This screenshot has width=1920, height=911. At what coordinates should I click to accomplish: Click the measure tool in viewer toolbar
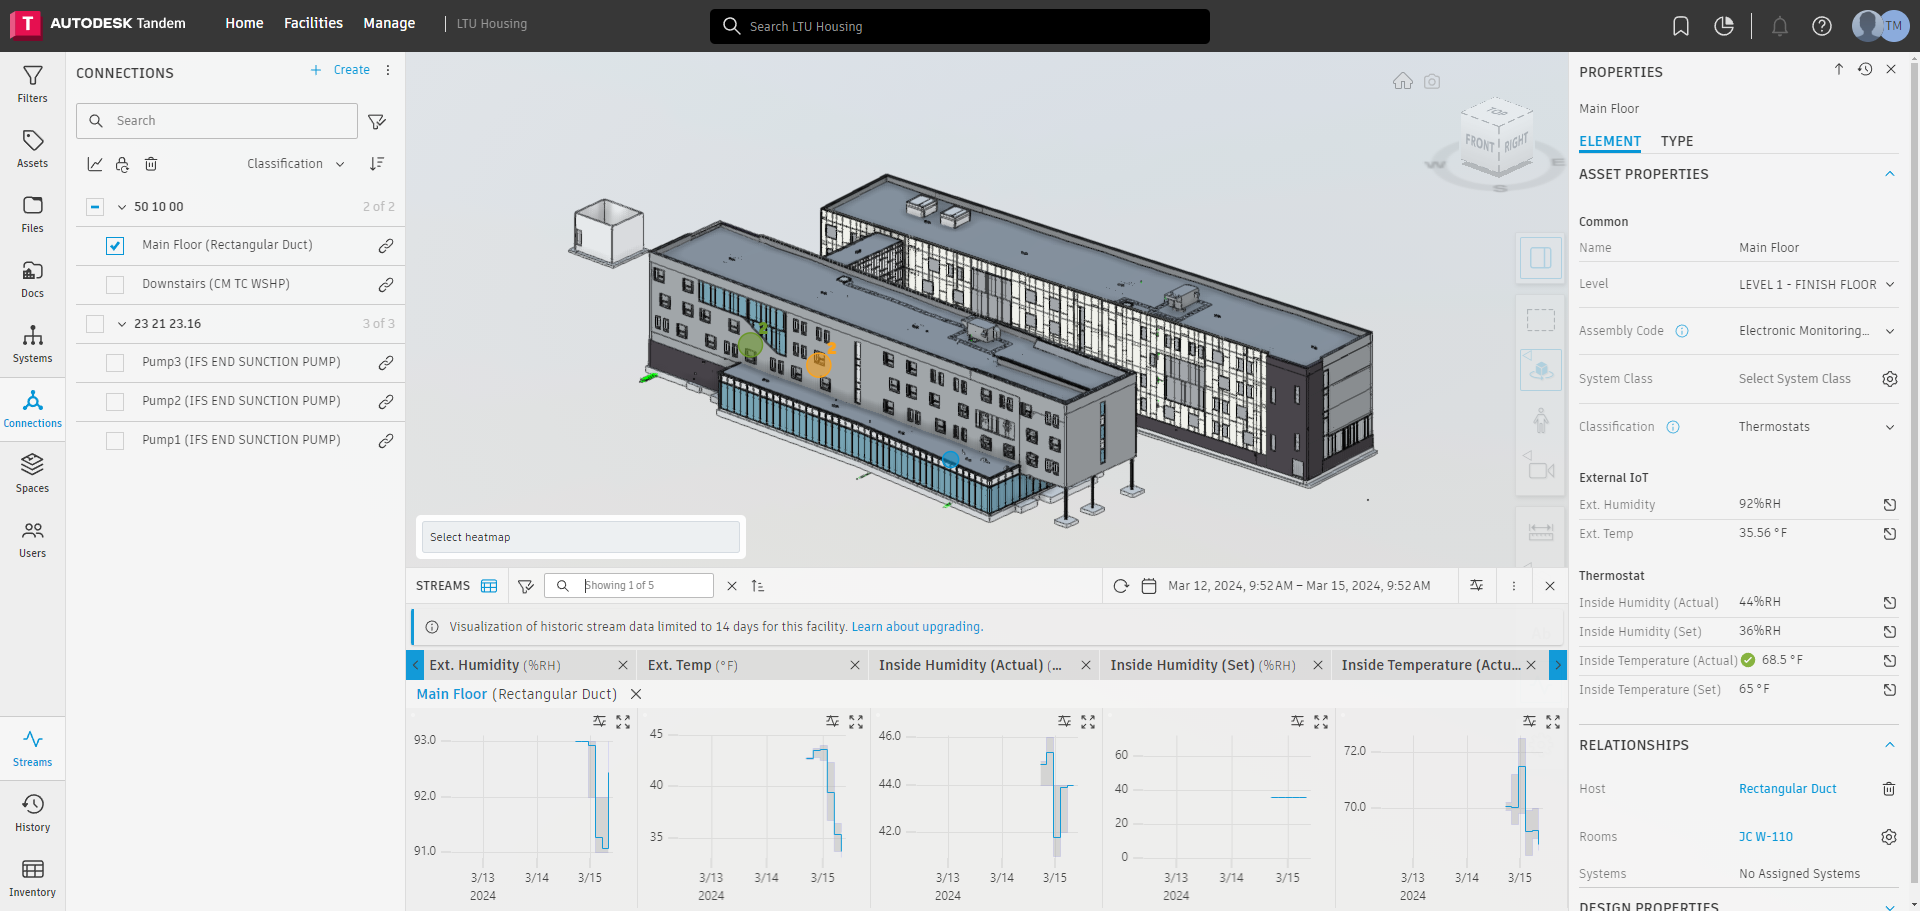pyautogui.click(x=1541, y=532)
